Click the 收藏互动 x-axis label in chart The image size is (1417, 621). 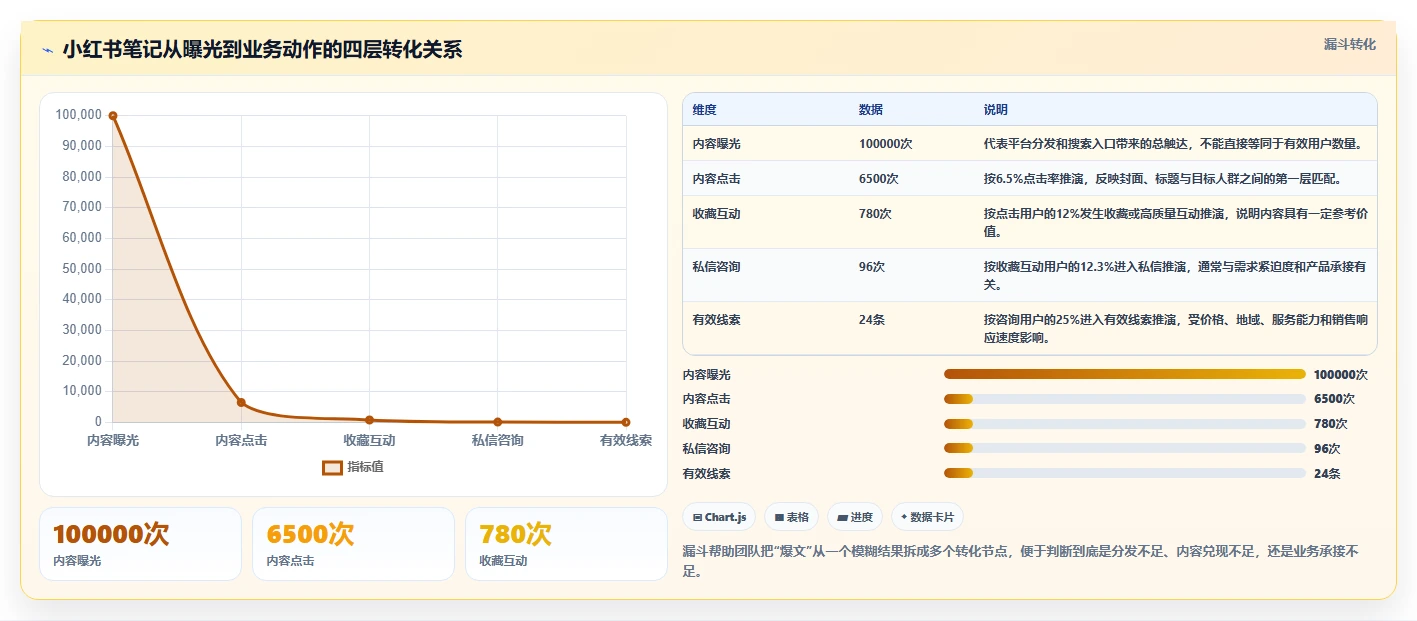[369, 440]
